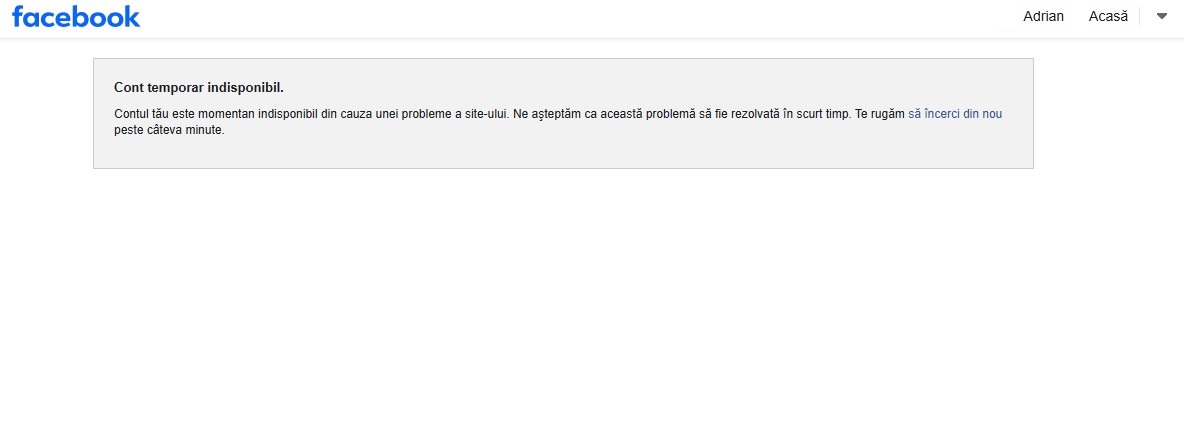1184x436 pixels.
Task: Click the 'să încerci din nou' link
Action: coord(954,114)
